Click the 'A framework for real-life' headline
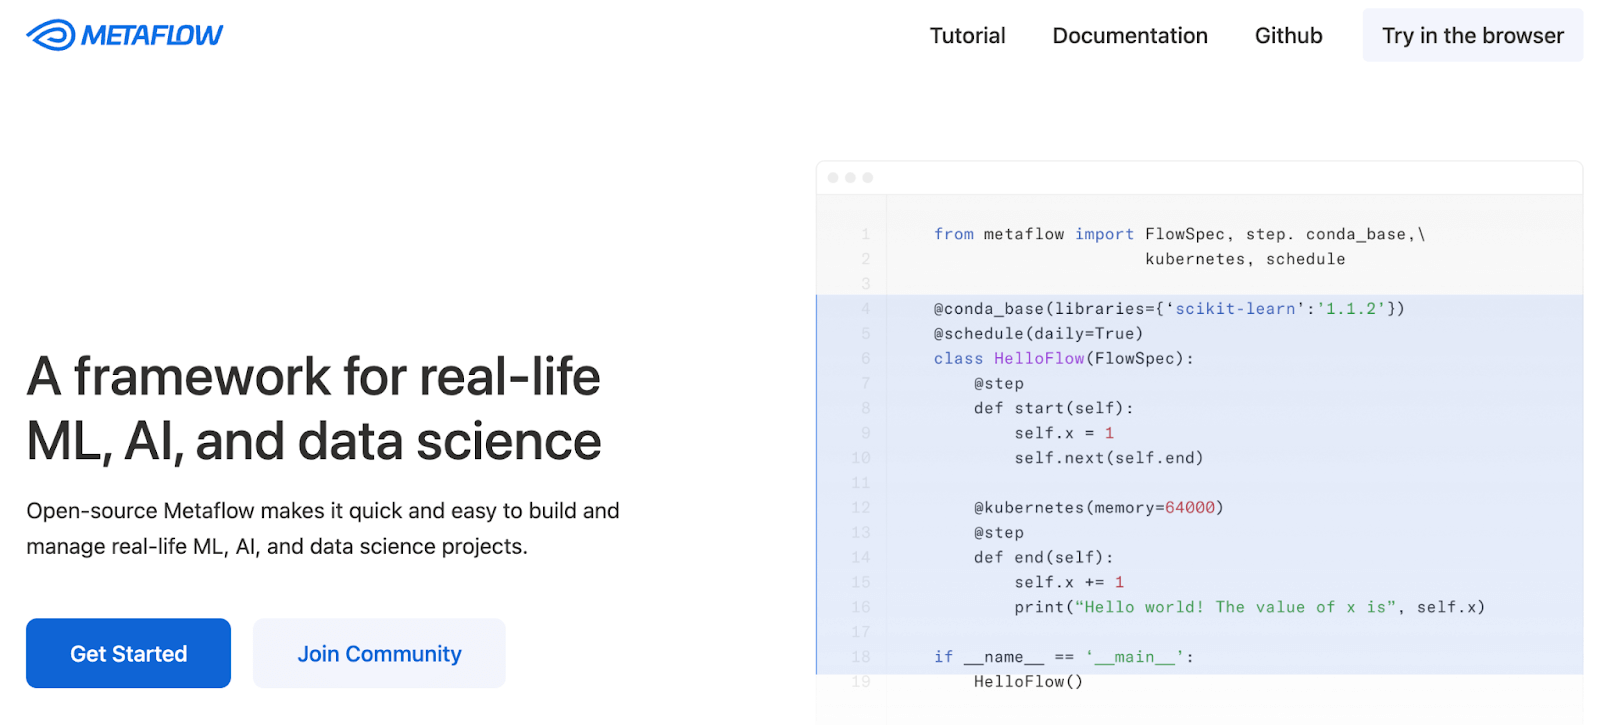This screenshot has width=1600, height=725. (313, 377)
